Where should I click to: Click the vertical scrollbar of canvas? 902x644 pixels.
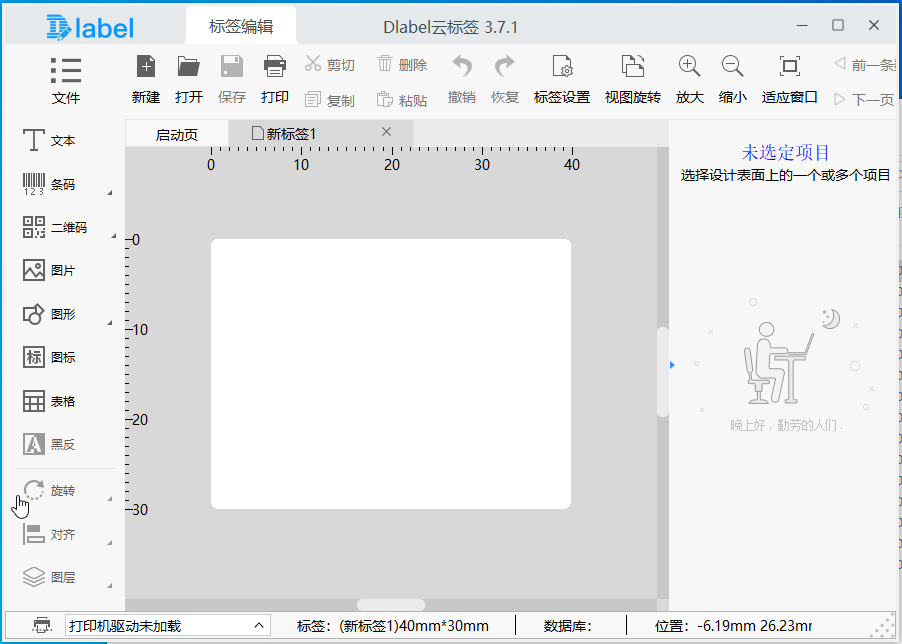pyautogui.click(x=663, y=372)
